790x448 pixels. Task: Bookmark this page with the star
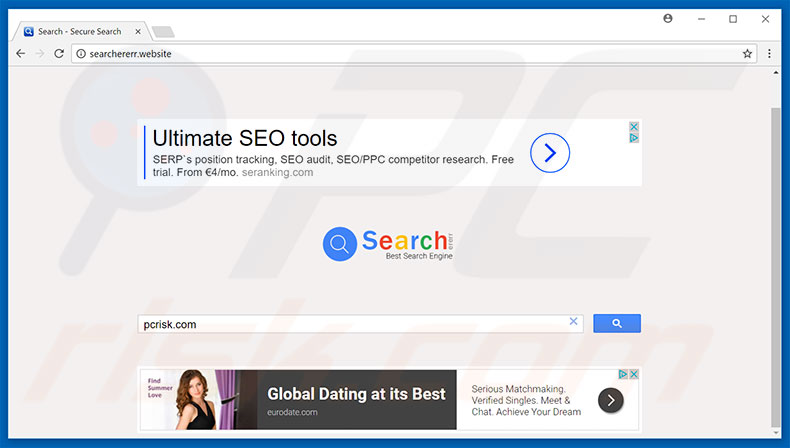747,53
